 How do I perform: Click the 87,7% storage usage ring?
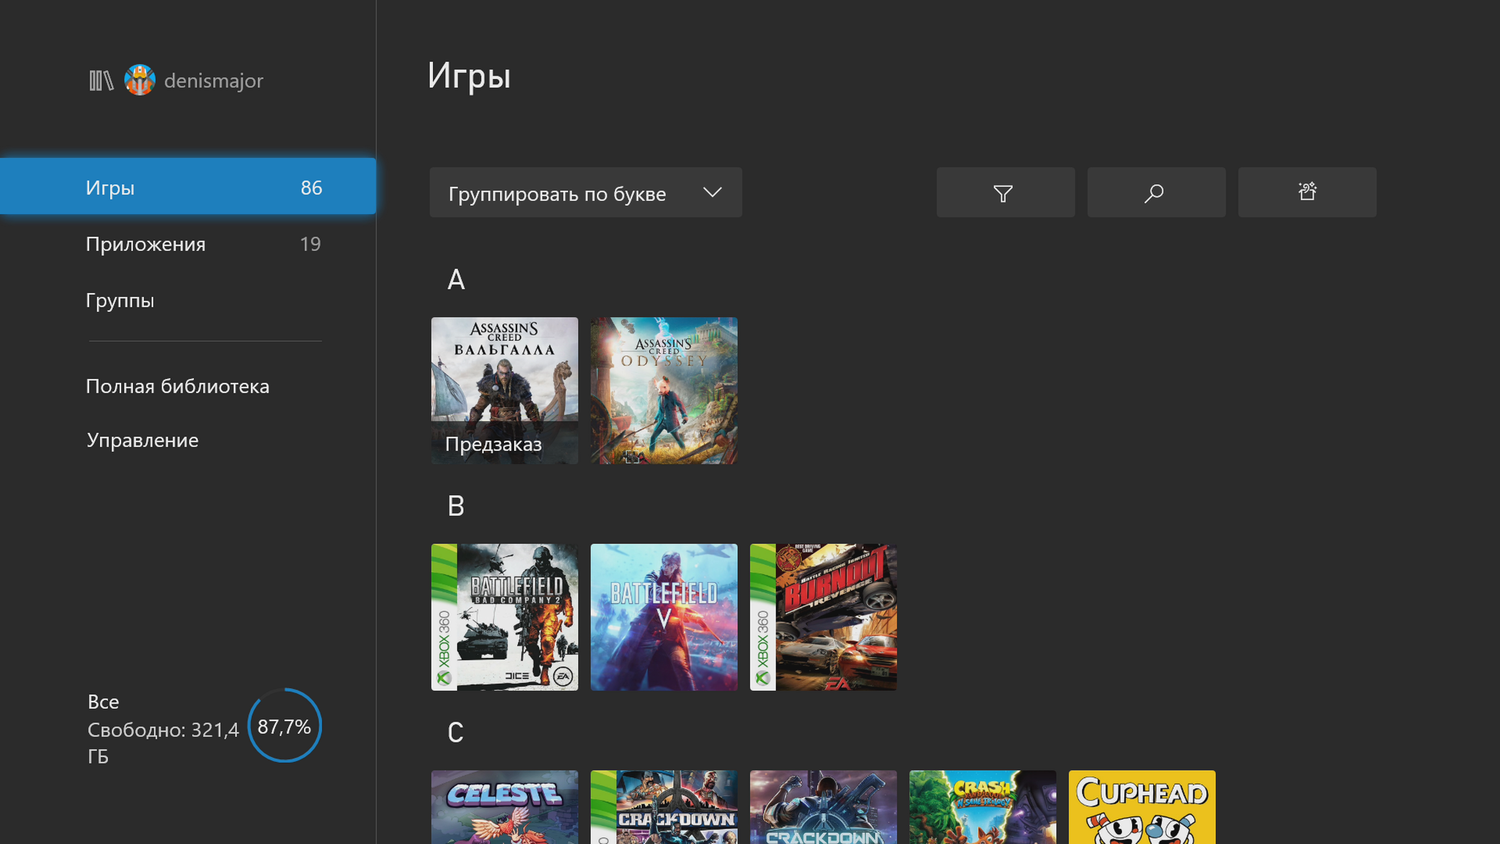coord(284,726)
